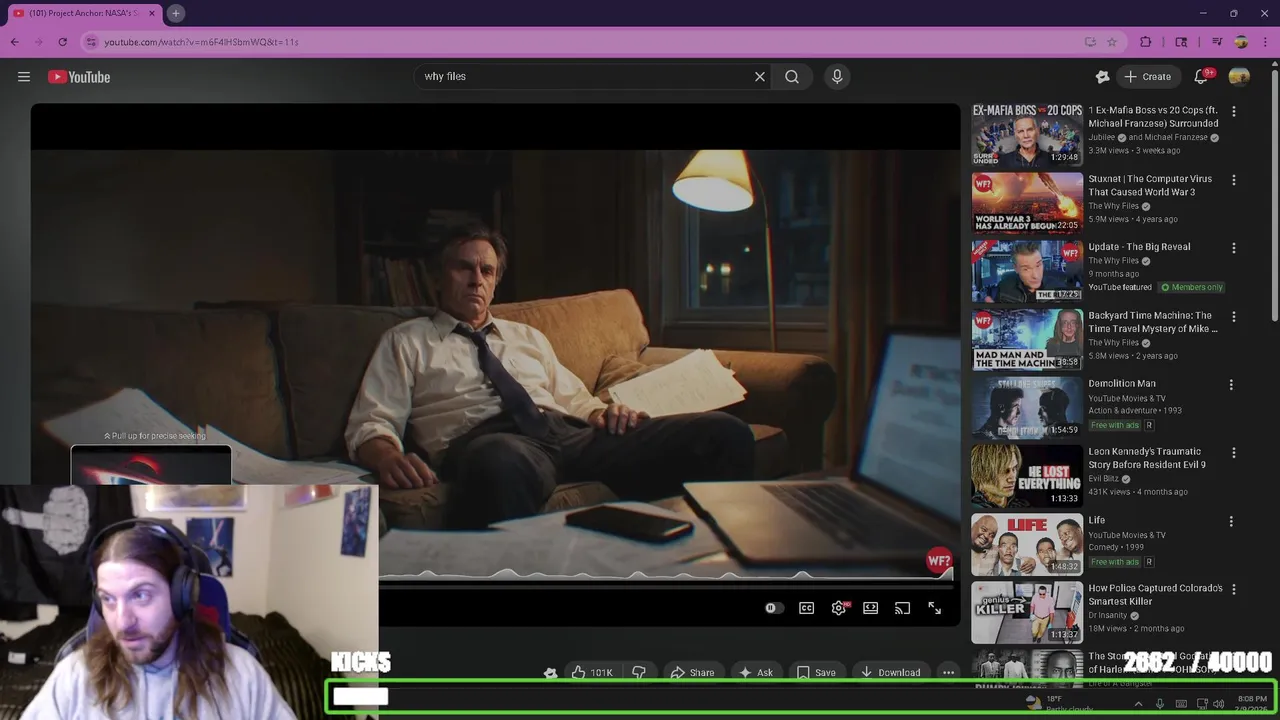1280x720 pixels.
Task: Open the Ex-Mafia Boss vs 20 Cops thumbnail
Action: coord(1027,135)
